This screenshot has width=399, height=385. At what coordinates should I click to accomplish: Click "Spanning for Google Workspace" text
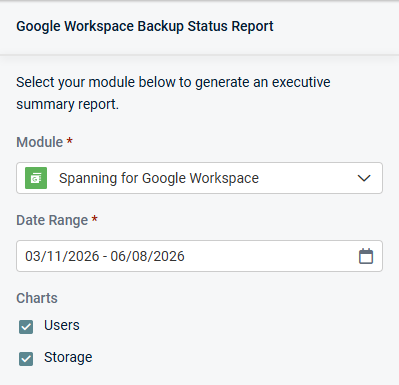[159, 178]
